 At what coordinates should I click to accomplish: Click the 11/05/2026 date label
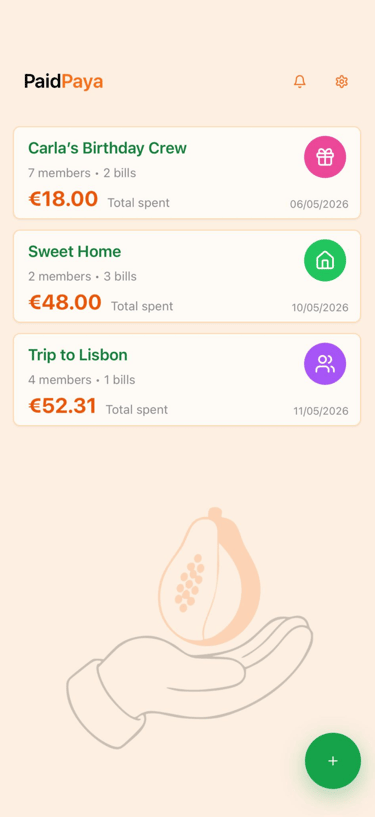click(x=321, y=411)
